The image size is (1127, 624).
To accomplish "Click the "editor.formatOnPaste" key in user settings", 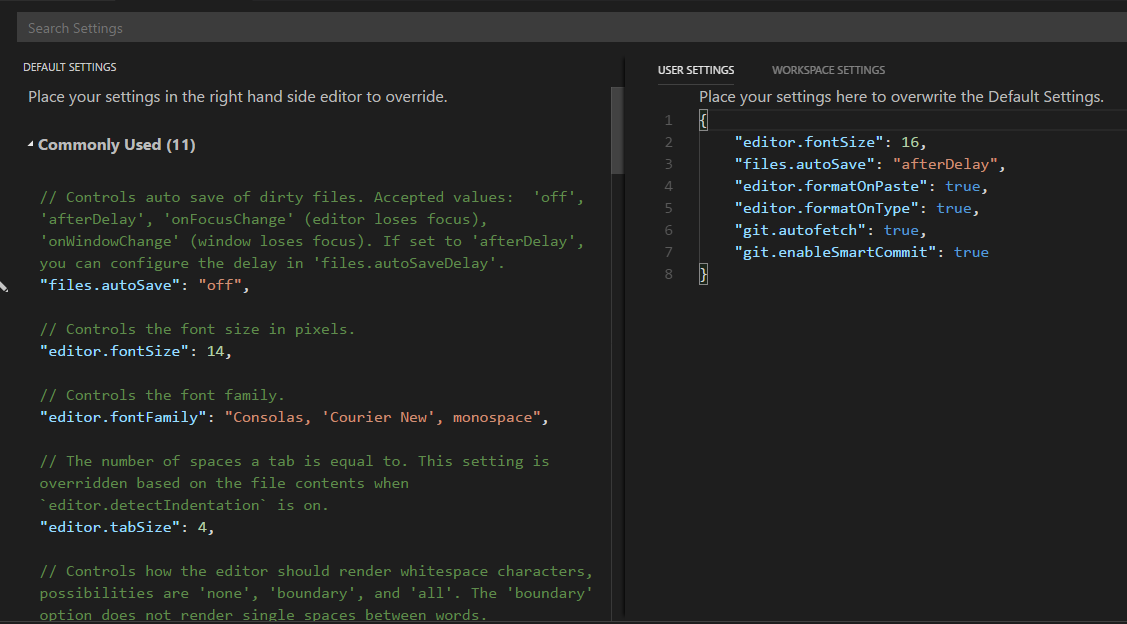I will pos(831,186).
